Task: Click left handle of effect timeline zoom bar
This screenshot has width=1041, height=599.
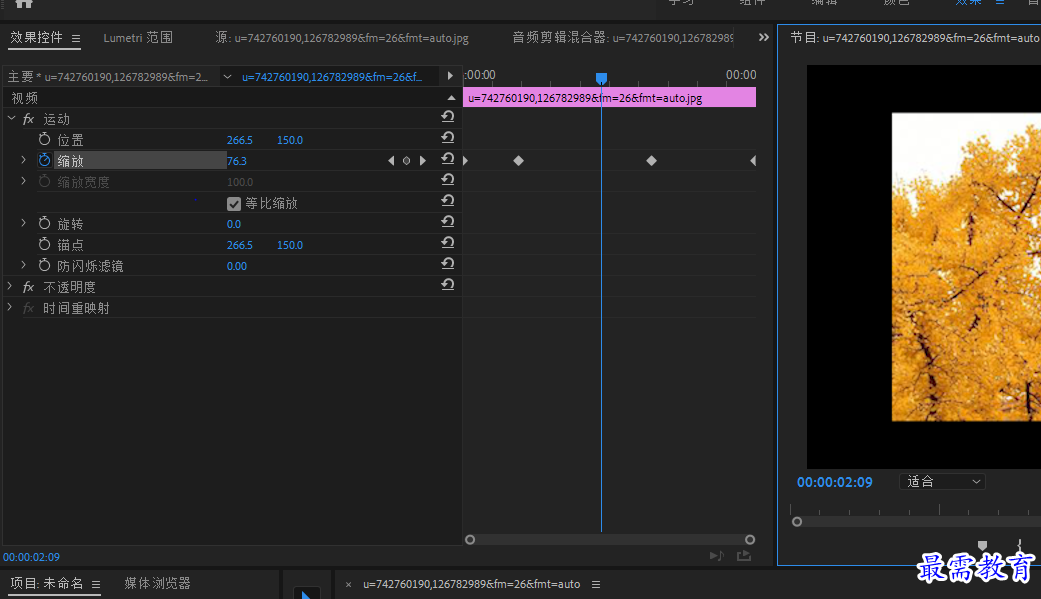Action: [470, 540]
